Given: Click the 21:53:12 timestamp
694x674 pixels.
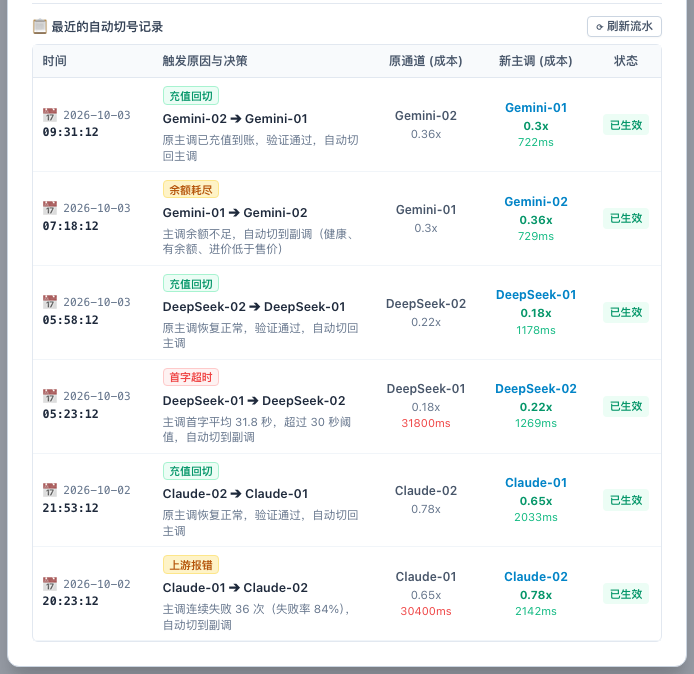Looking at the screenshot, I should point(70,508).
